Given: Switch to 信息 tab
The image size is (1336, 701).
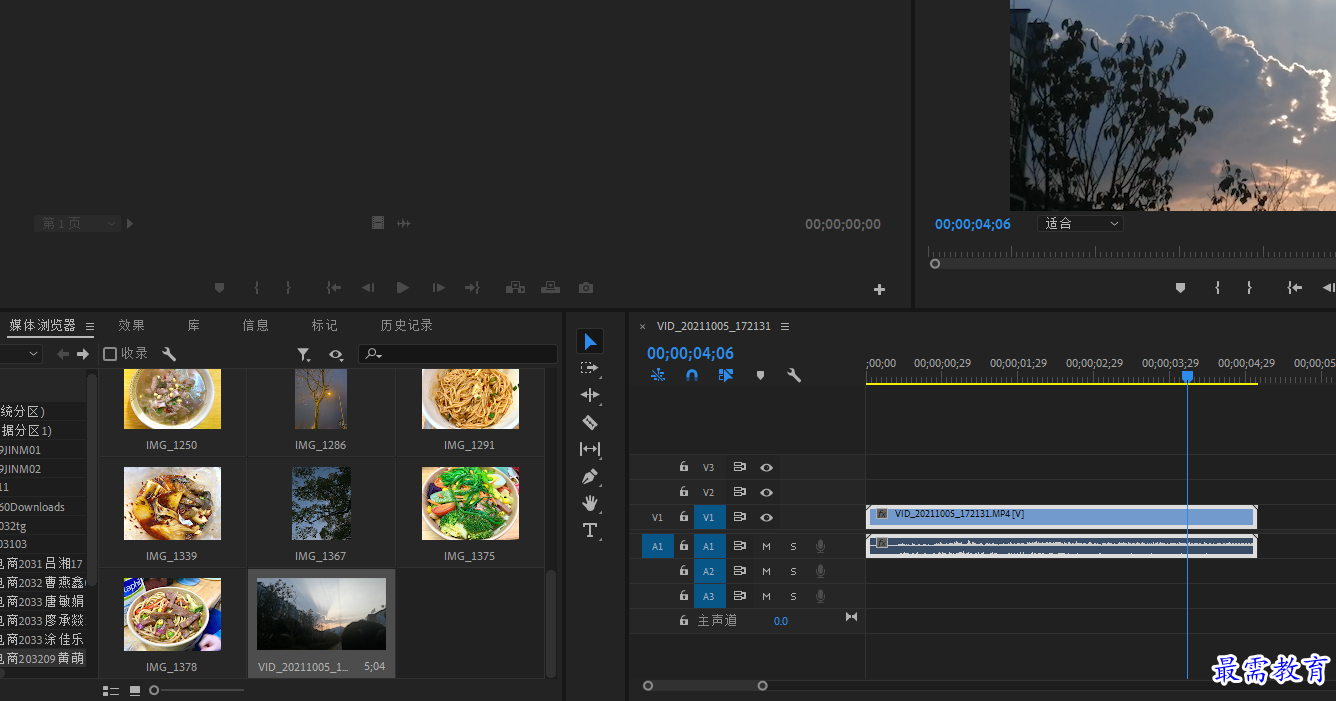Looking at the screenshot, I should point(255,325).
